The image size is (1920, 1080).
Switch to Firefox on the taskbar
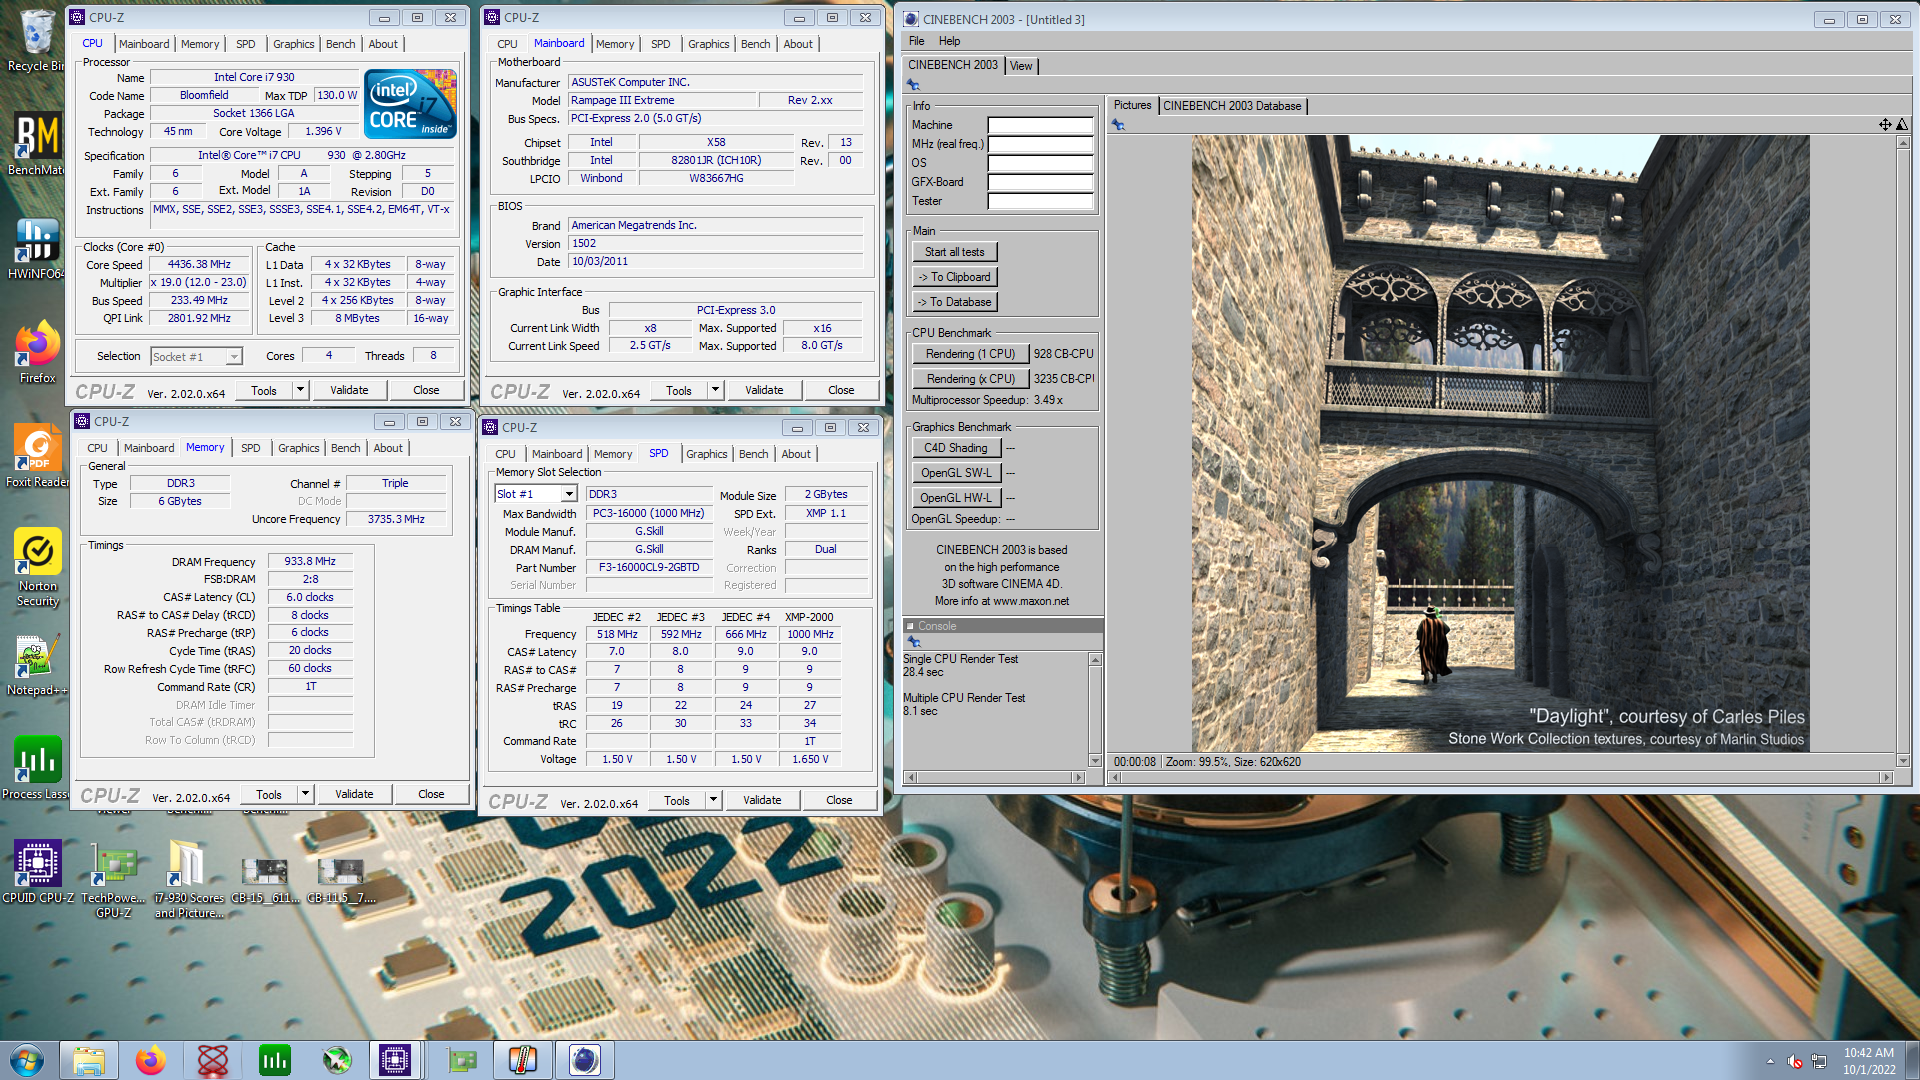pyautogui.click(x=151, y=1060)
